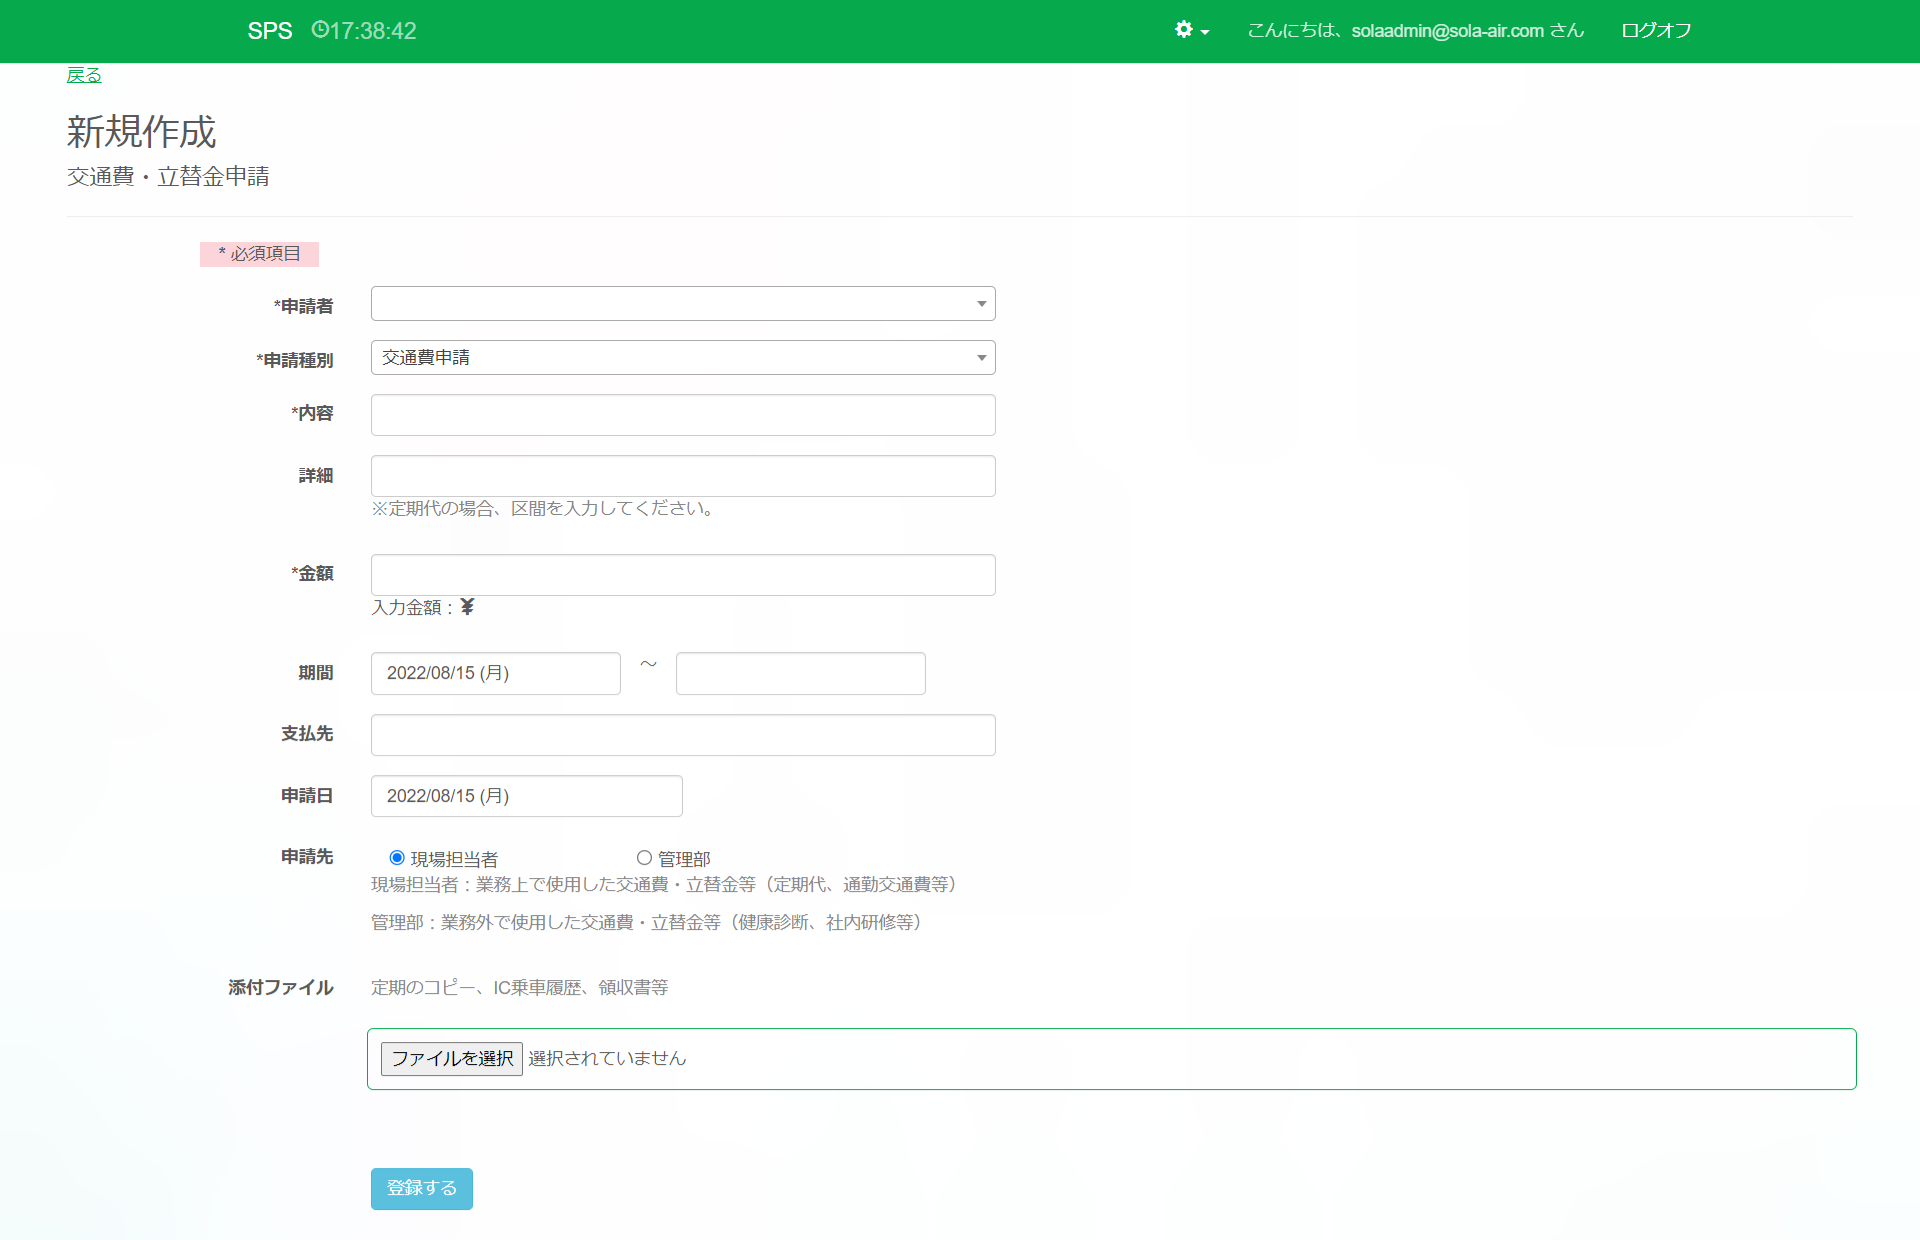Focus the 金額 amount field

[x=682, y=575]
